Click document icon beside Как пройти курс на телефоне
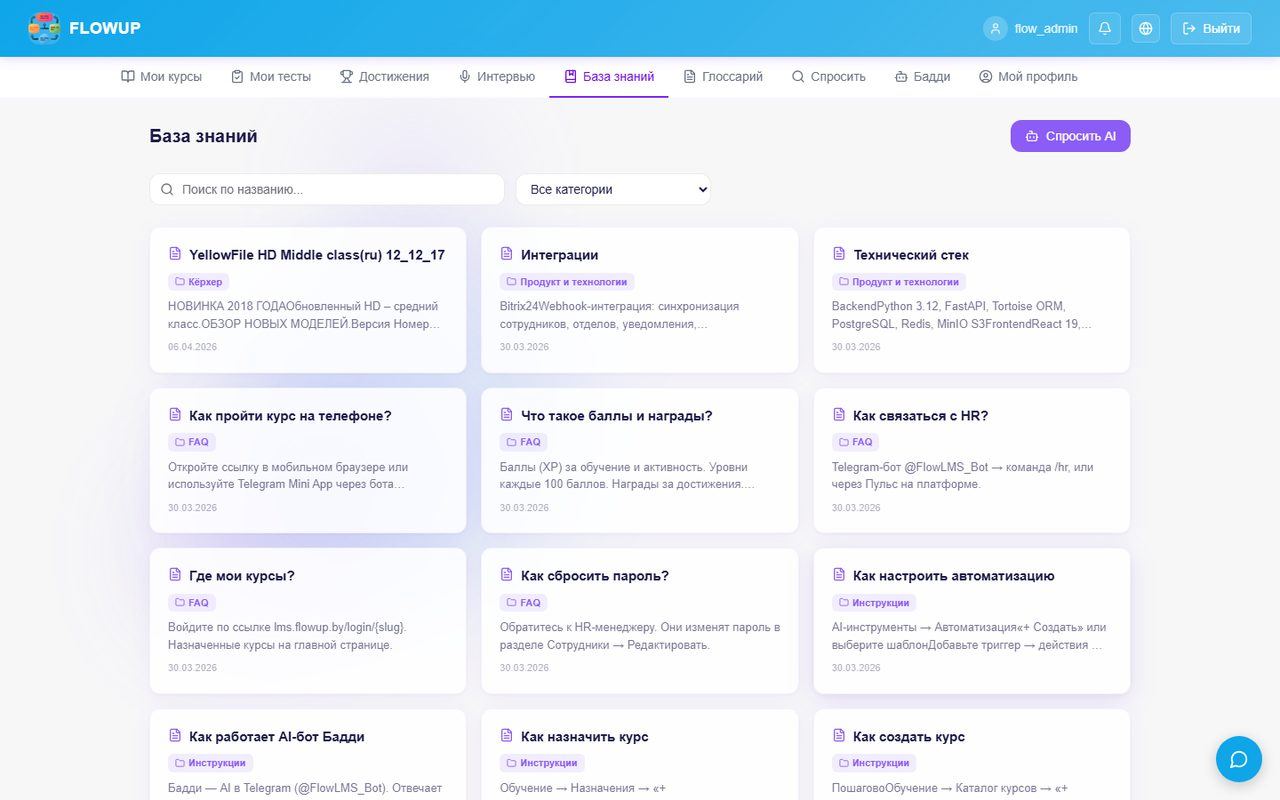The image size is (1280, 800). click(x=175, y=415)
